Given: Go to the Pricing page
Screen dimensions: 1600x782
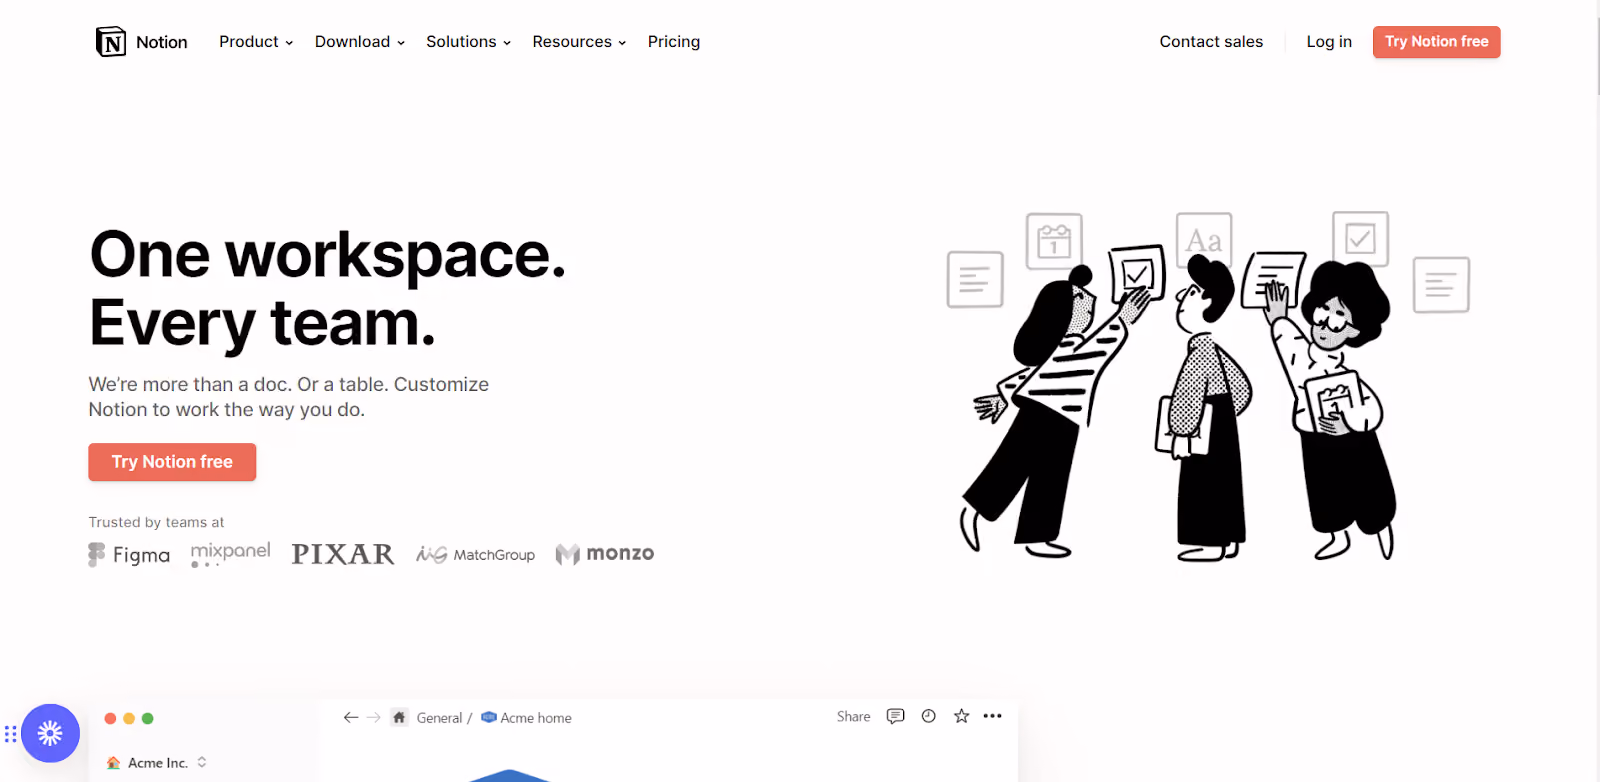Looking at the screenshot, I should click(674, 42).
